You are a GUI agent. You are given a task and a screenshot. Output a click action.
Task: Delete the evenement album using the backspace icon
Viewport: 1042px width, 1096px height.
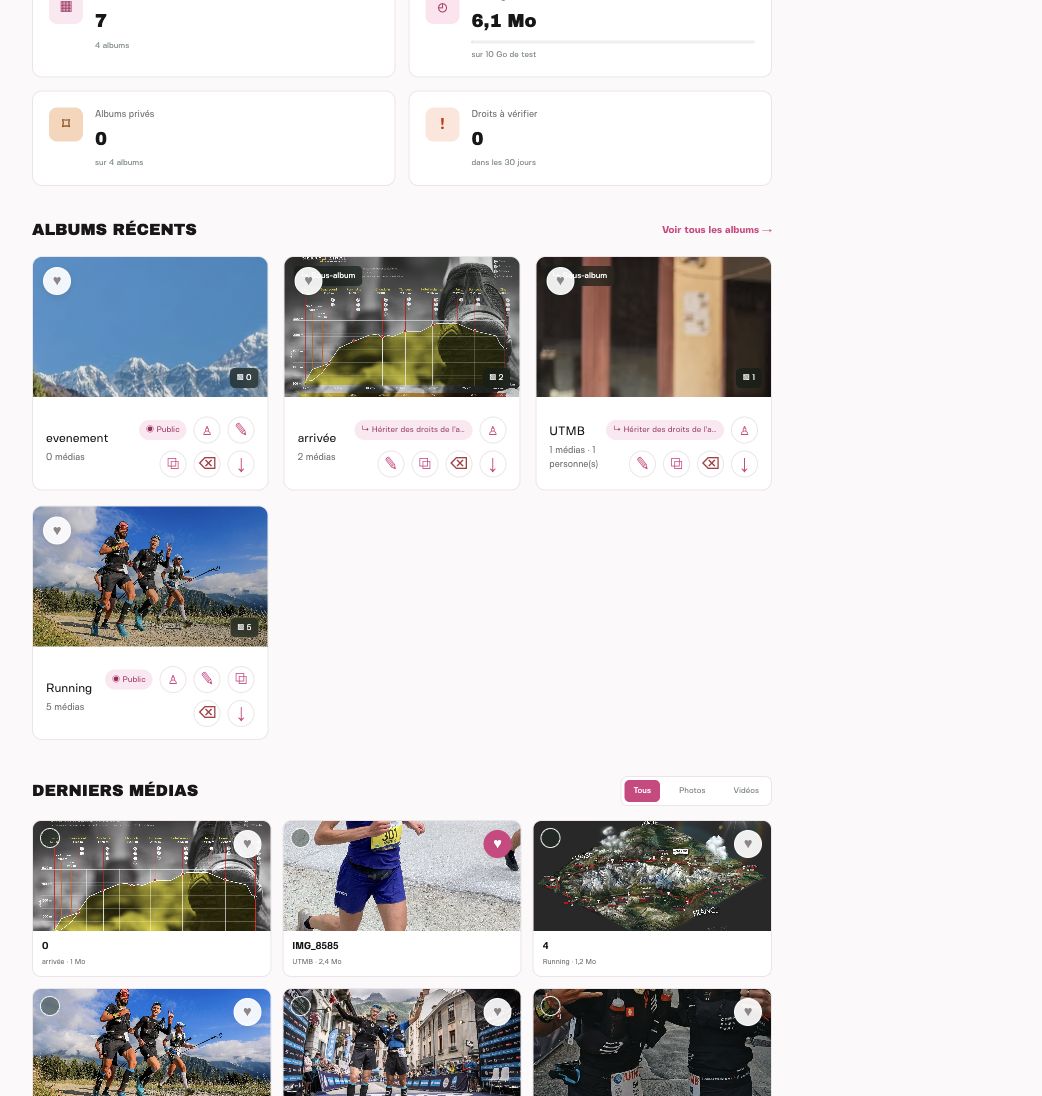click(207, 463)
